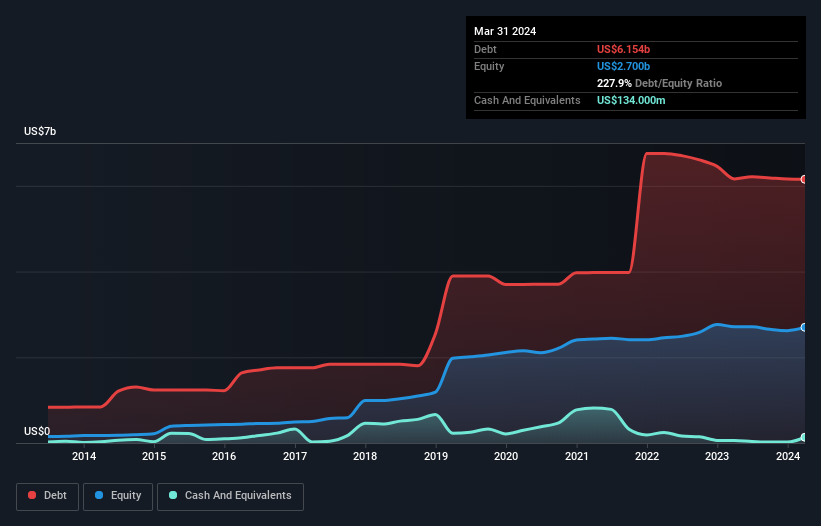Viewport: 821px width, 526px height.
Task: Click the Equity row label in tooltip
Action: [x=489, y=66]
